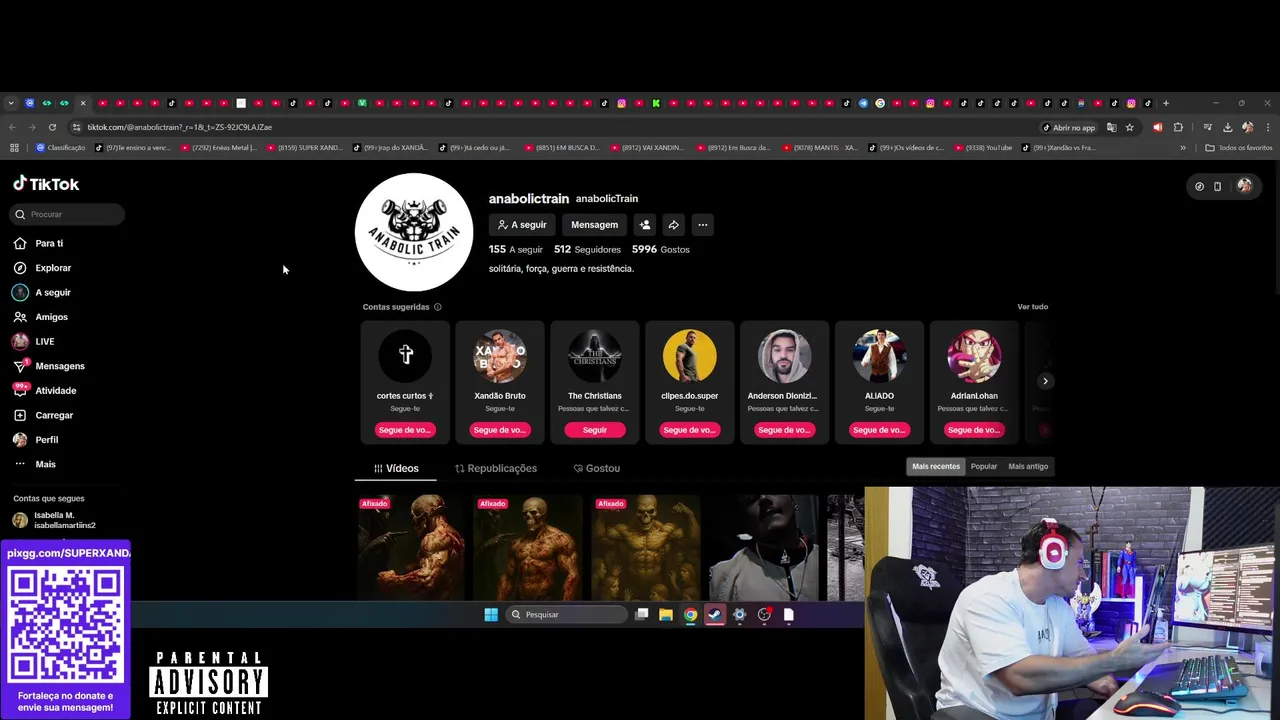Click the Anabolic Train profile picture

[414, 232]
